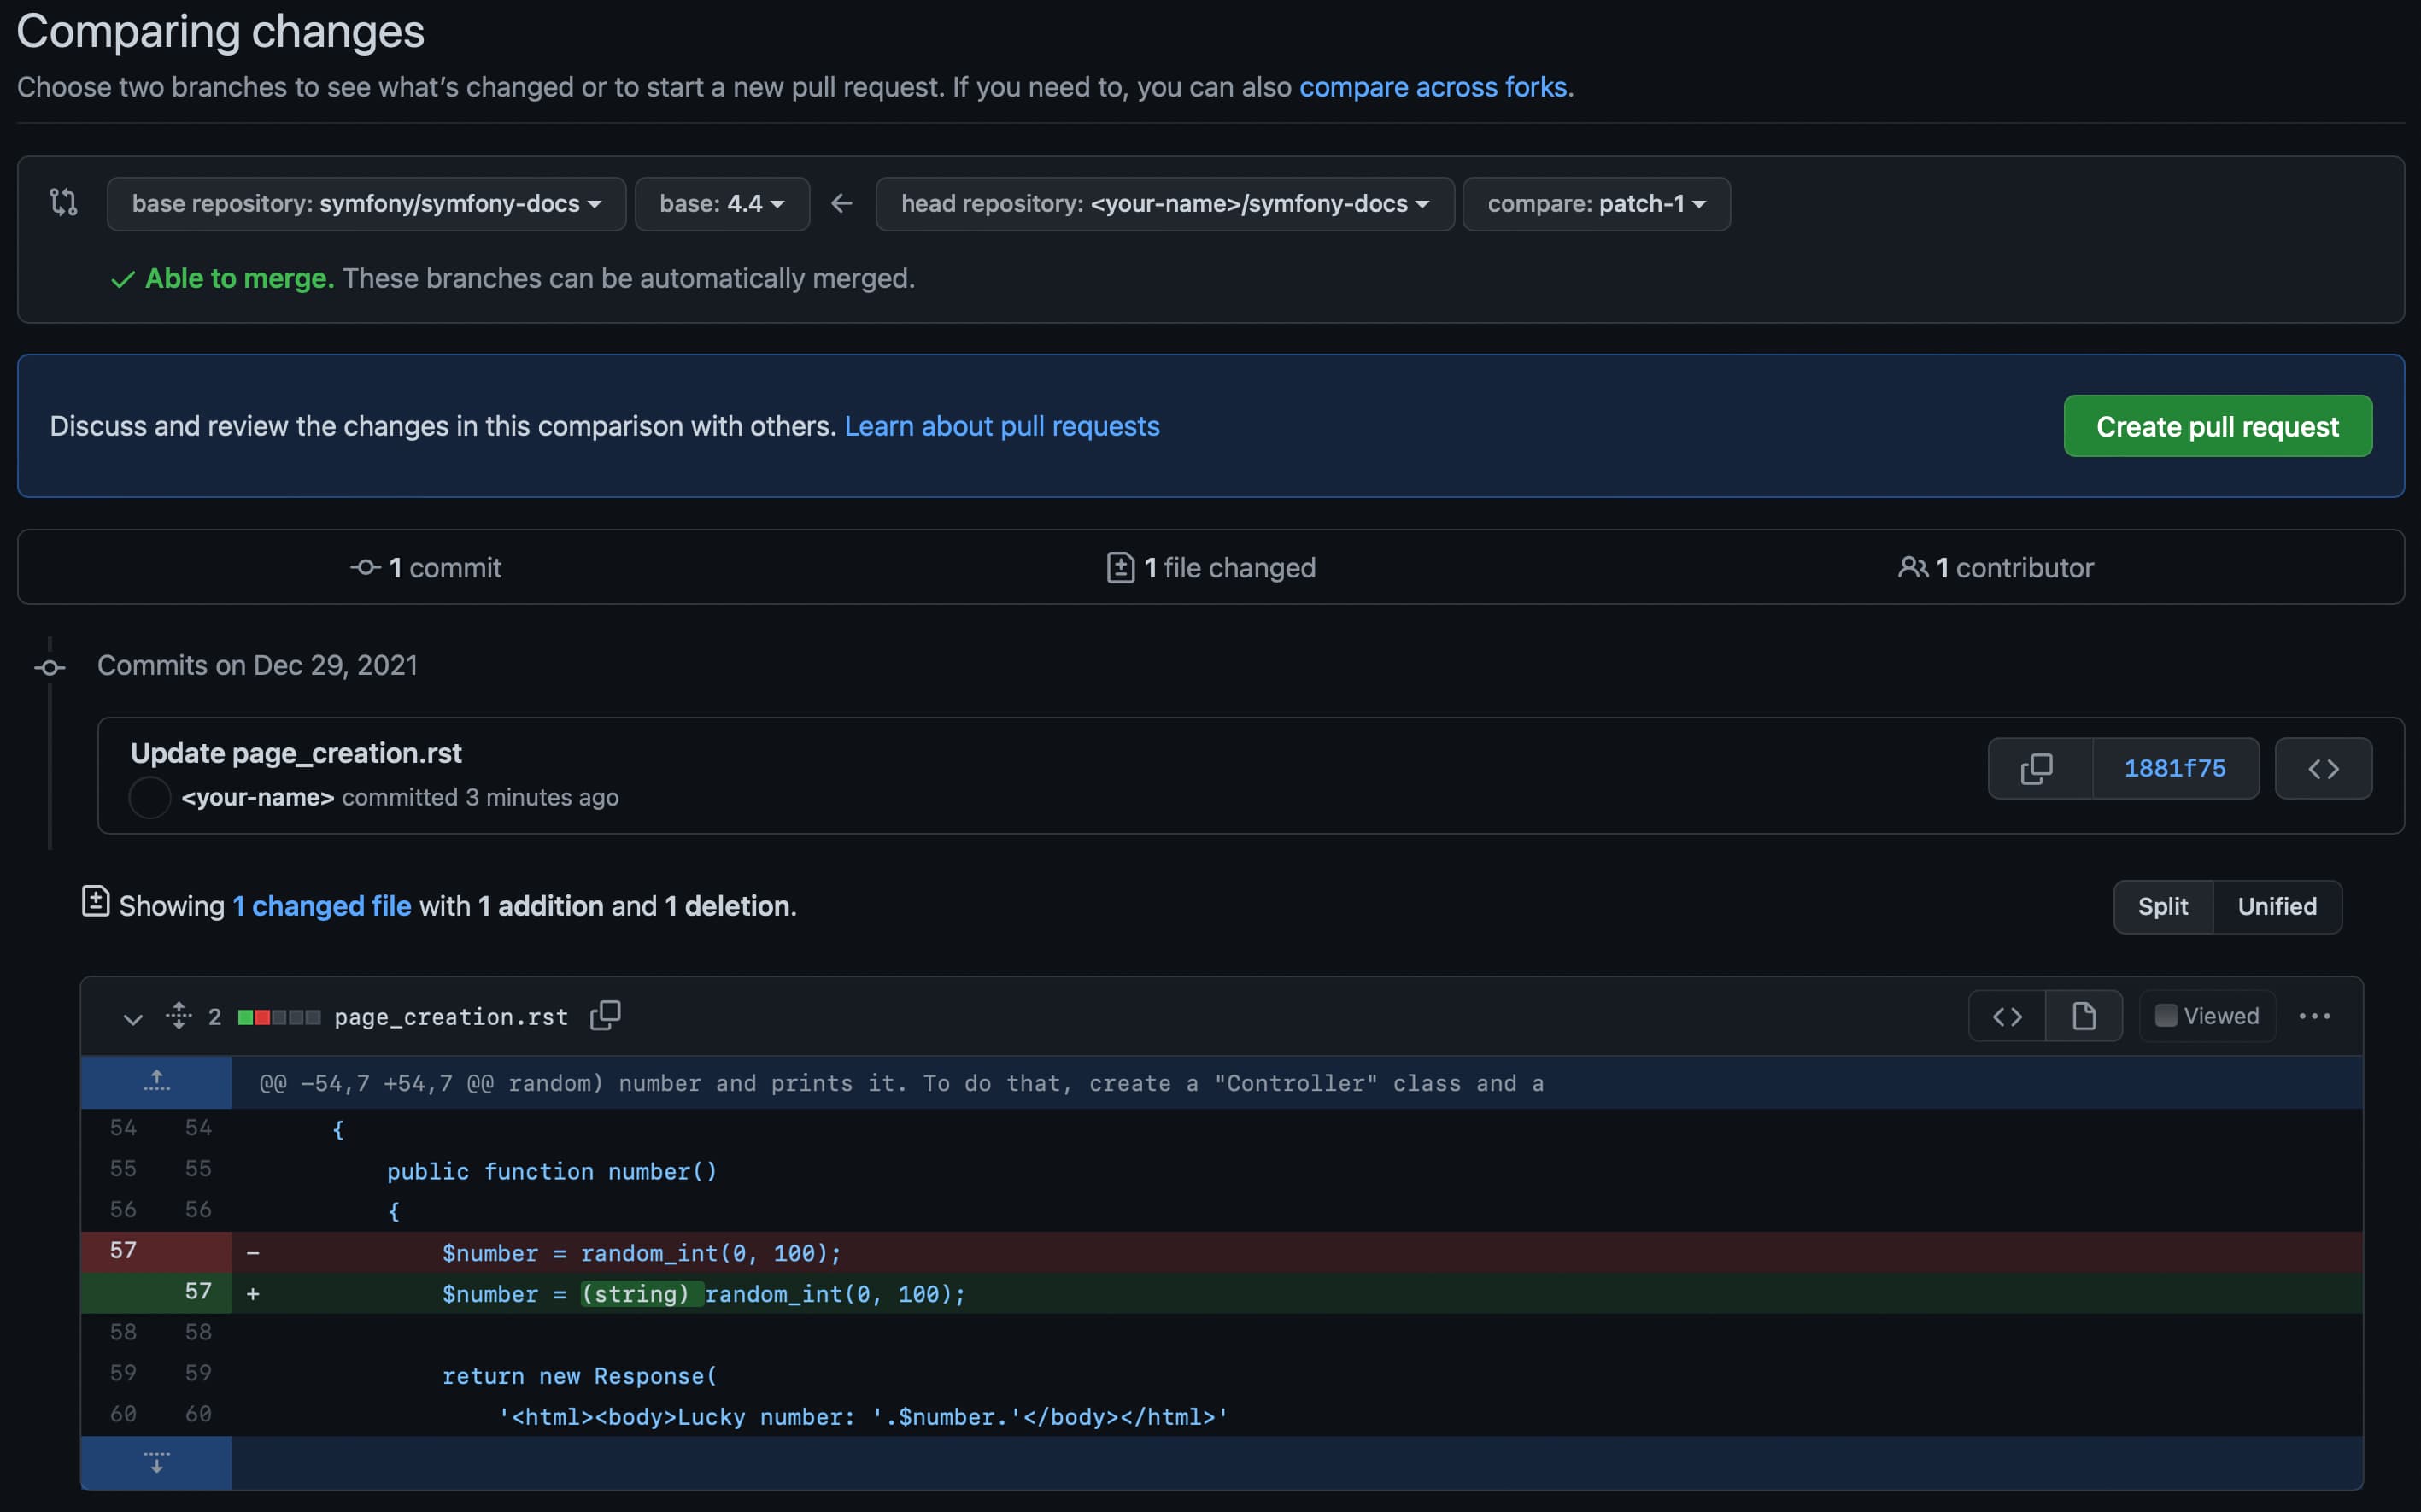Open Learn about pull requests
Image resolution: width=2421 pixels, height=1512 pixels.
pos(1002,425)
